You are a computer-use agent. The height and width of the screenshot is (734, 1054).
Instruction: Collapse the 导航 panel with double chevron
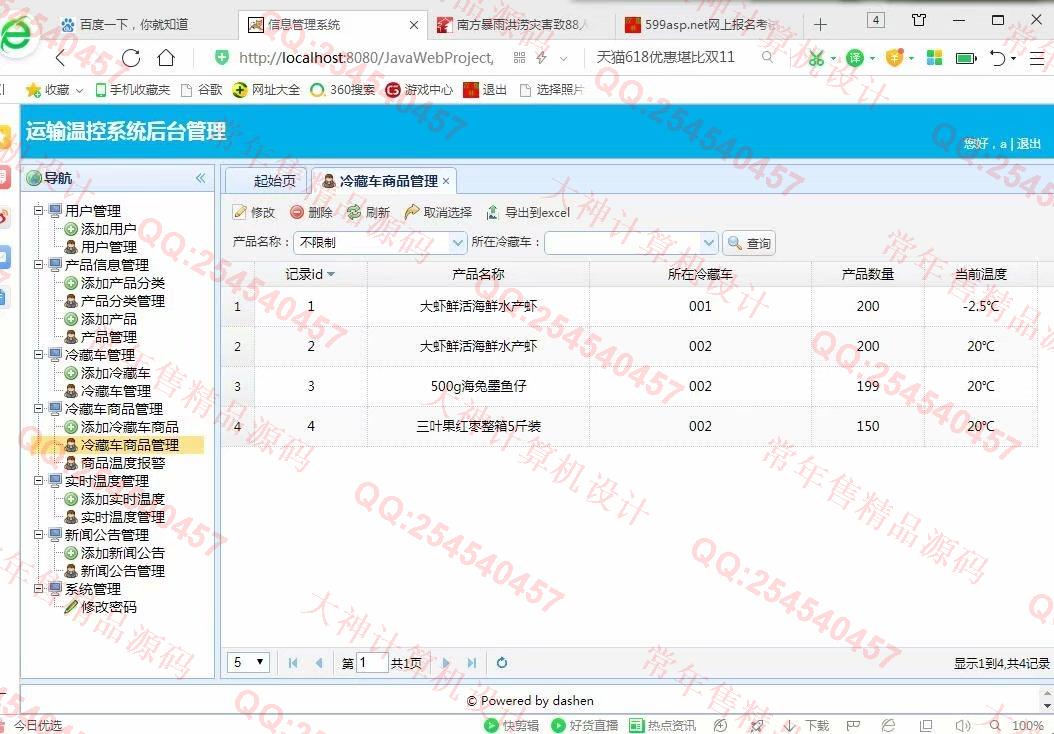coord(200,178)
